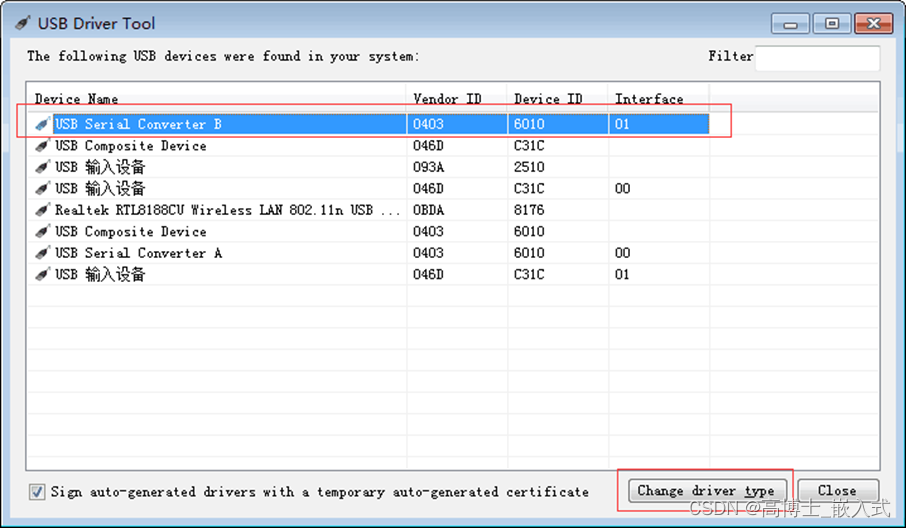The width and height of the screenshot is (906, 528).
Task: Close the dialog with the Close button
Action: coord(838,490)
